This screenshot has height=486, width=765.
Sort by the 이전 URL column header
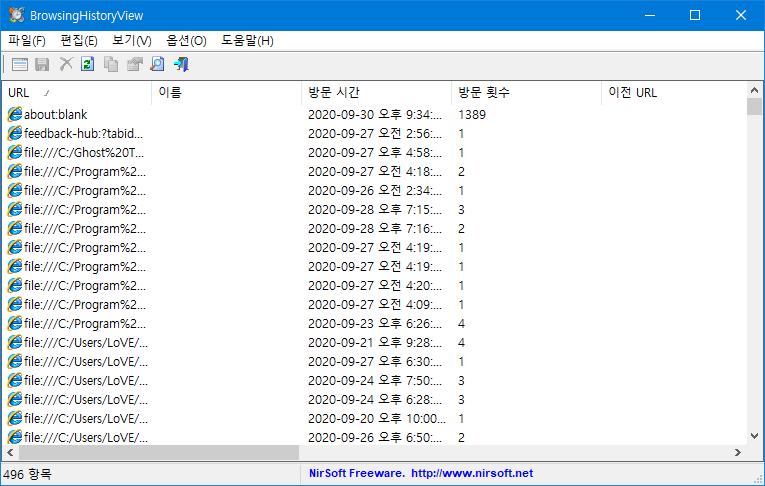tap(673, 92)
